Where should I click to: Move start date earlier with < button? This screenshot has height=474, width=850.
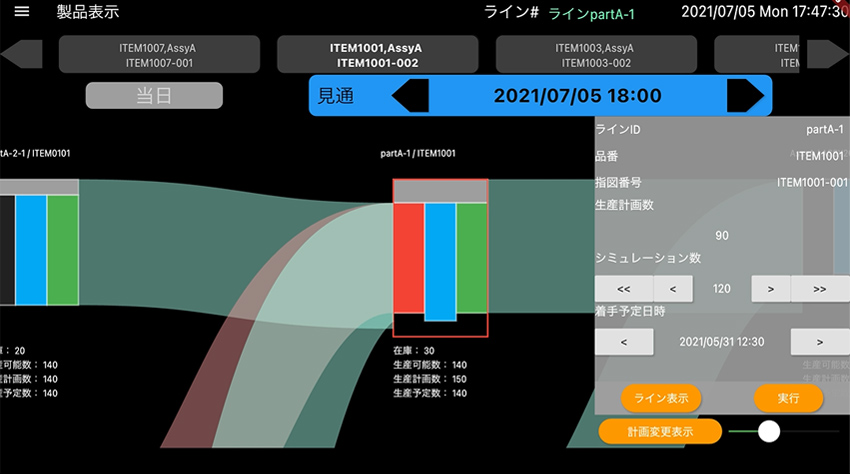pyautogui.click(x=624, y=342)
